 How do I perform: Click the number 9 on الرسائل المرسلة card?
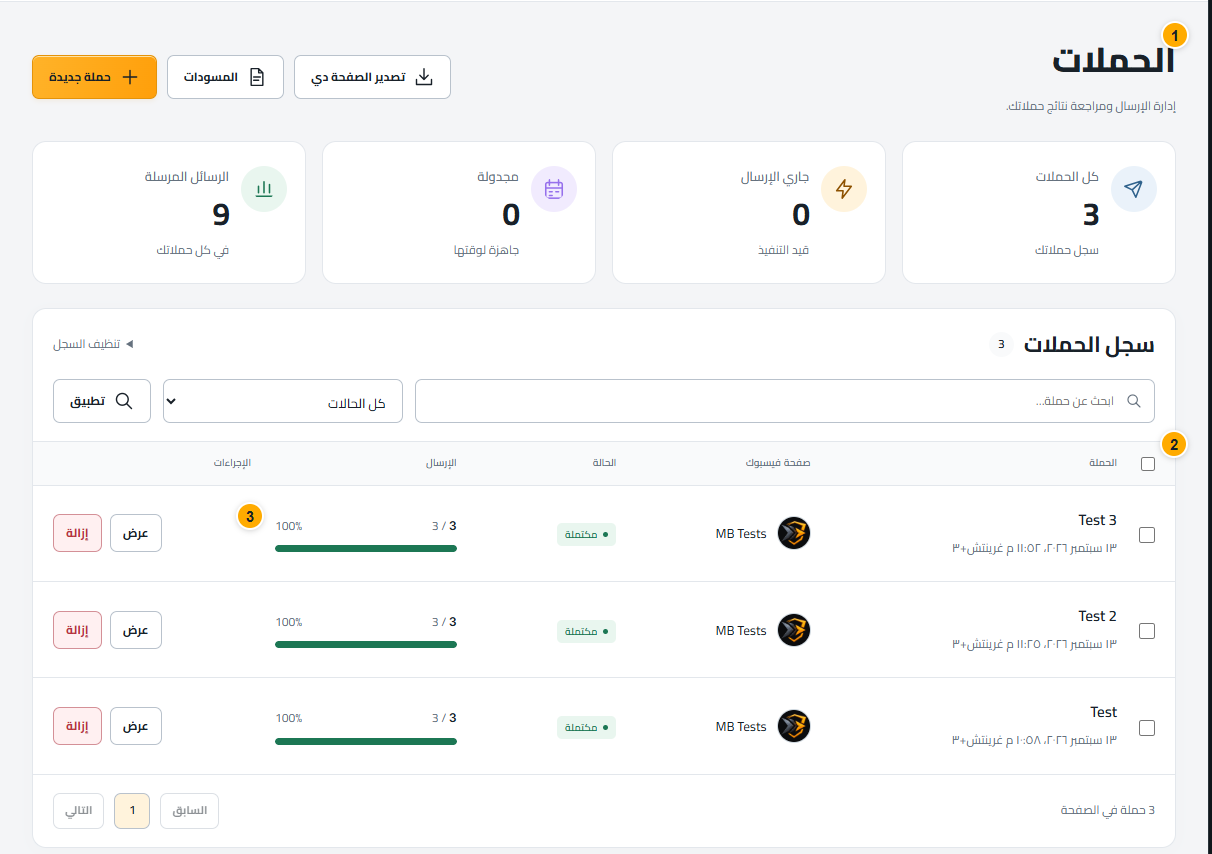[220, 214]
